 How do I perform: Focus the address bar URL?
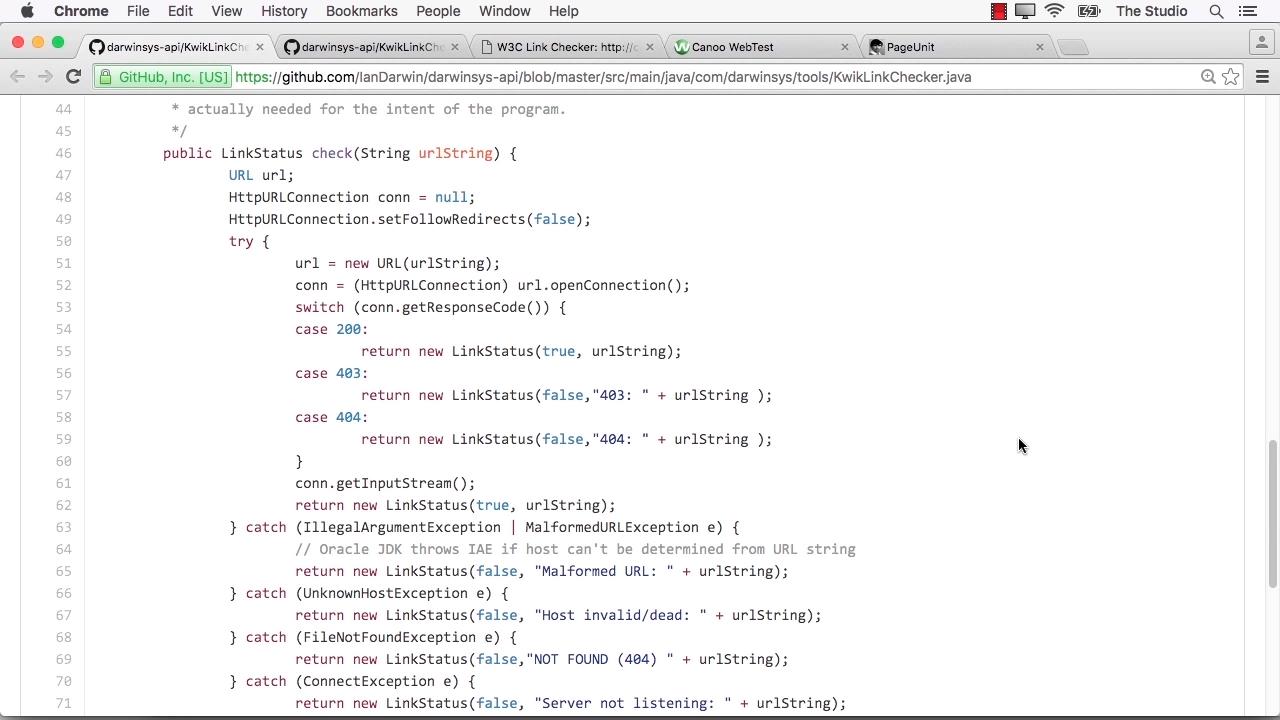603,77
